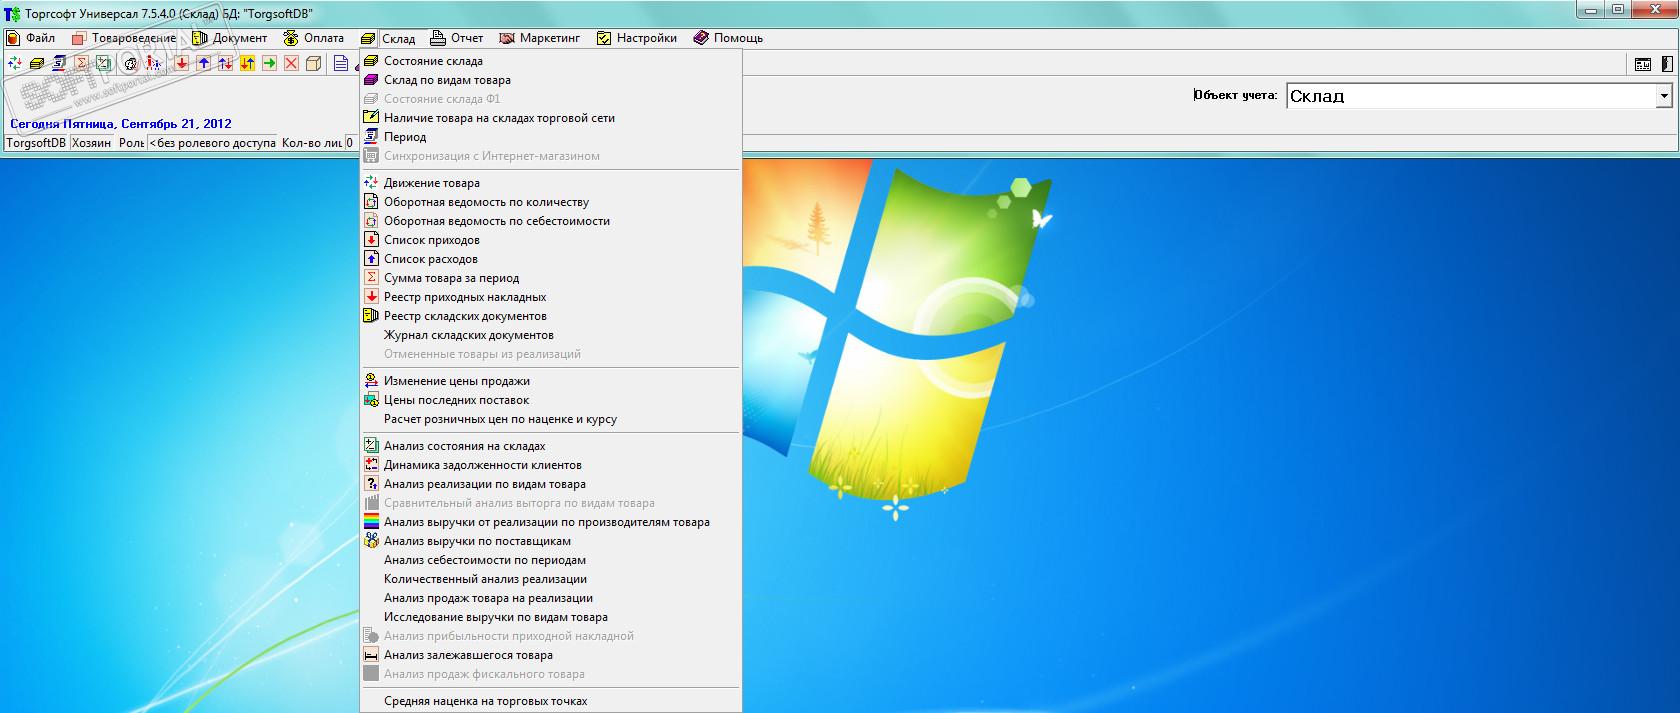Click the exit door icon
1680x713 pixels.
coord(1665,64)
